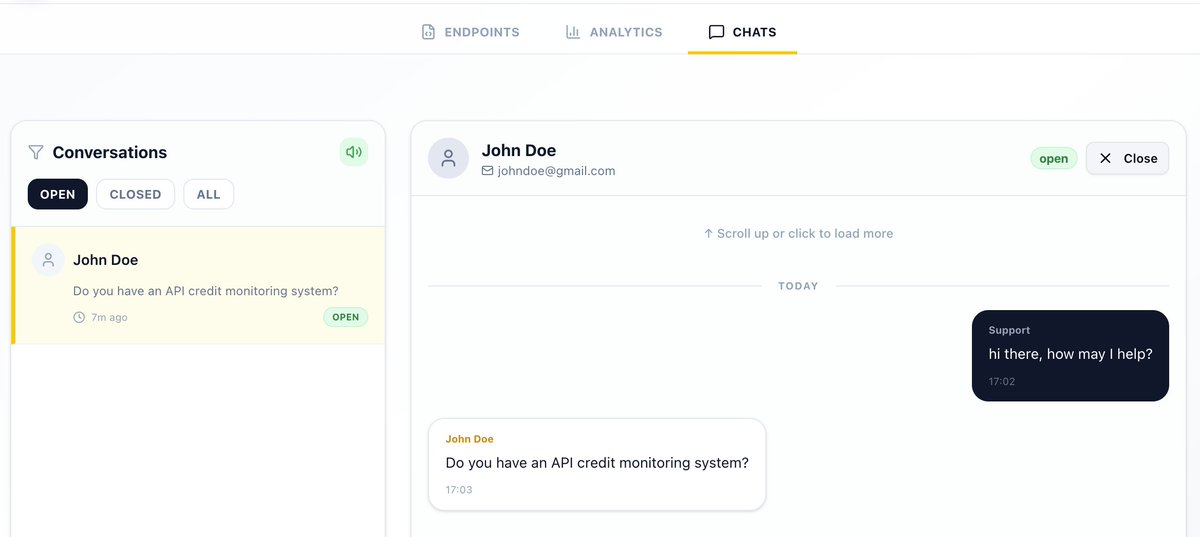The image size is (1200, 537).
Task: Click the Endpoints file icon
Action: click(x=428, y=32)
